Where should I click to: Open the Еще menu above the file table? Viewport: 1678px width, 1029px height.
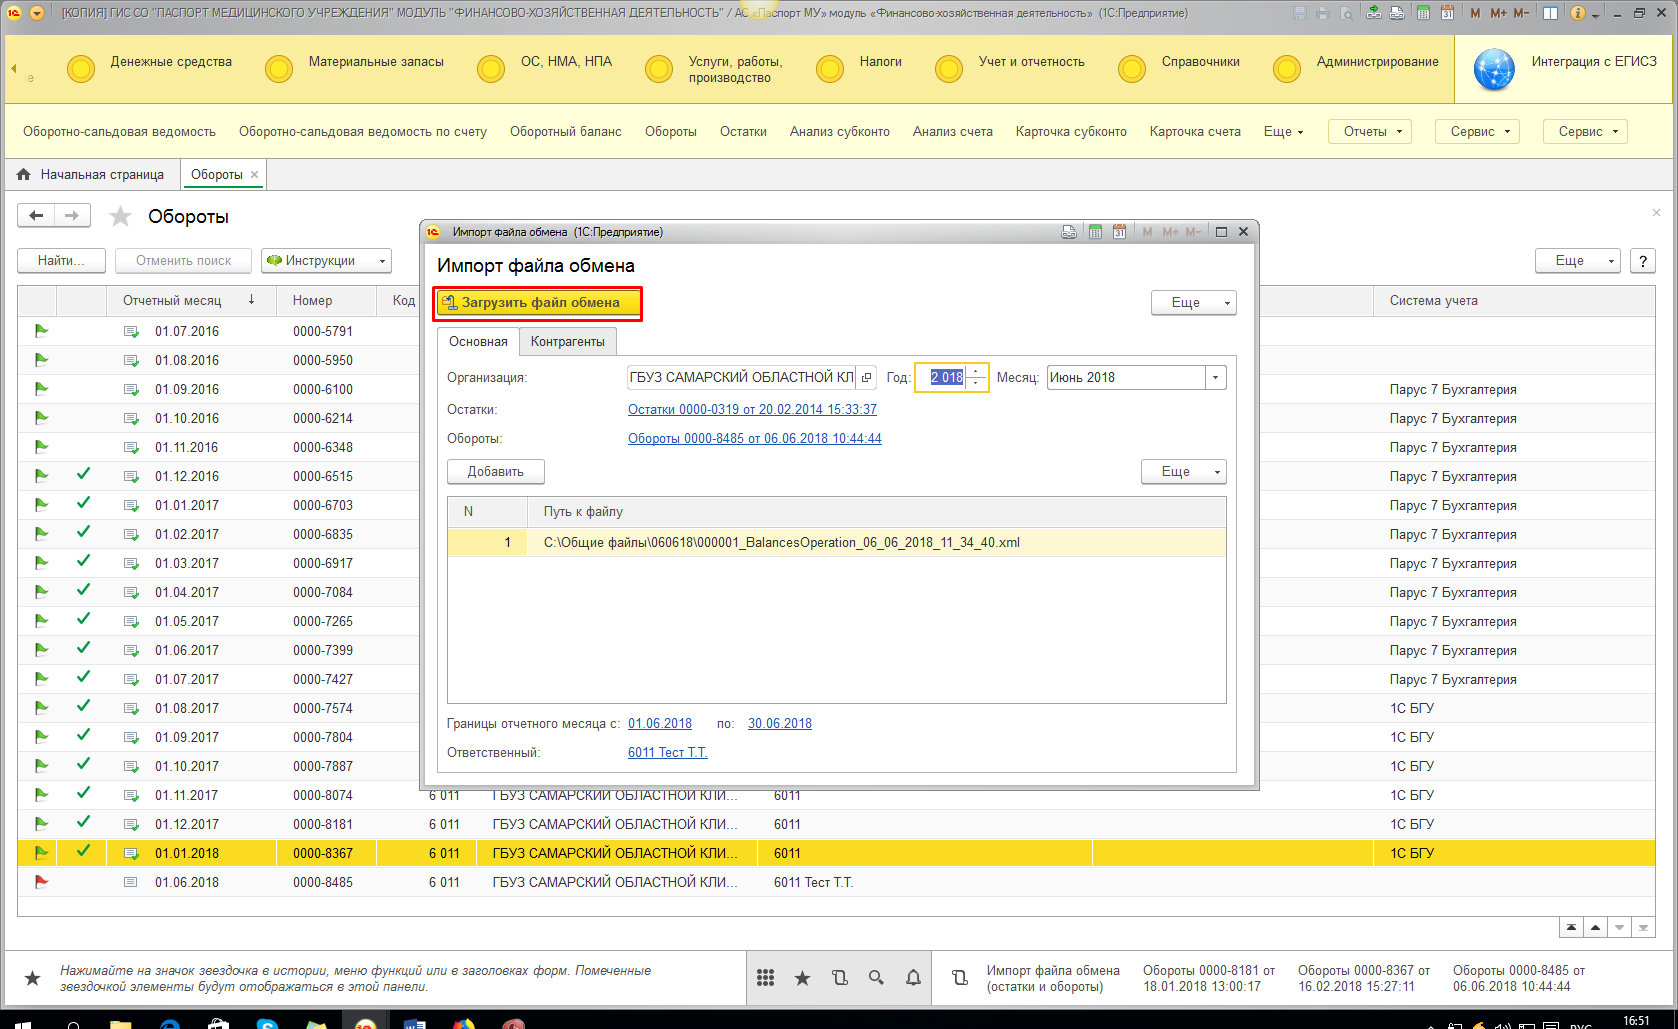1184,471
